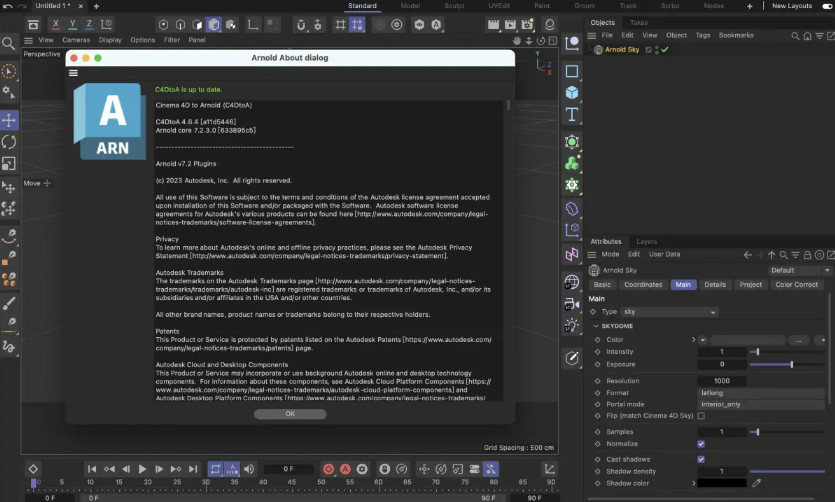
Task: Toggle the New Layouts switch
Action: pos(828,6)
